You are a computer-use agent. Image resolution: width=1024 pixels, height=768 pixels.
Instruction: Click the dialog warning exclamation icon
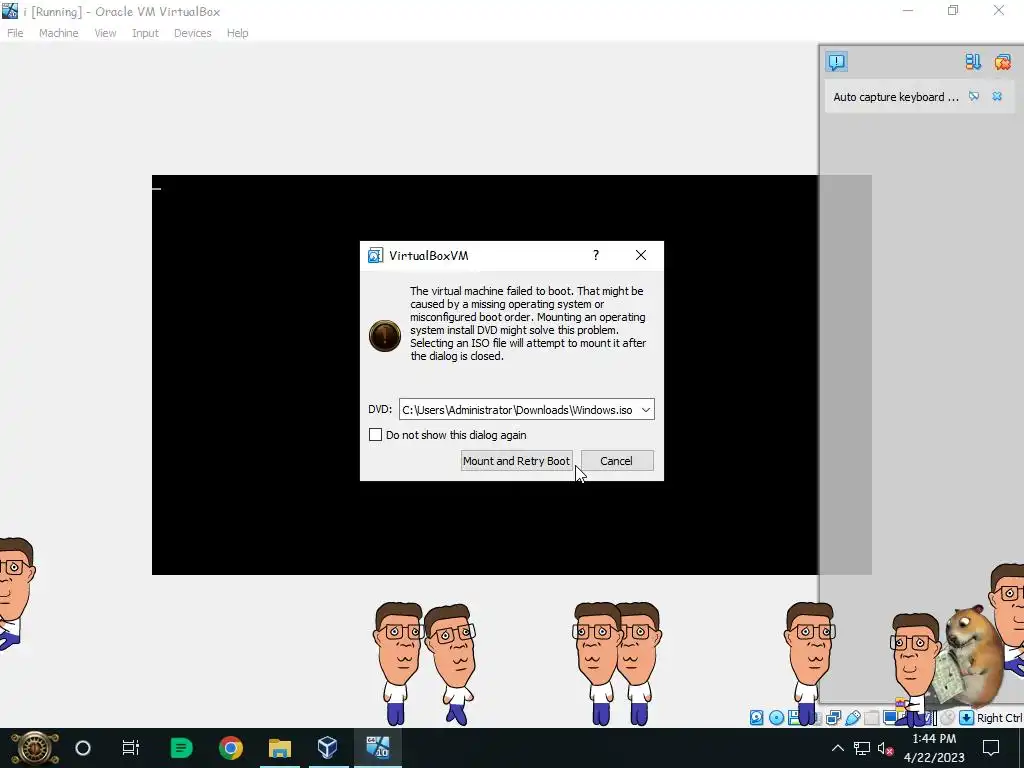385,336
